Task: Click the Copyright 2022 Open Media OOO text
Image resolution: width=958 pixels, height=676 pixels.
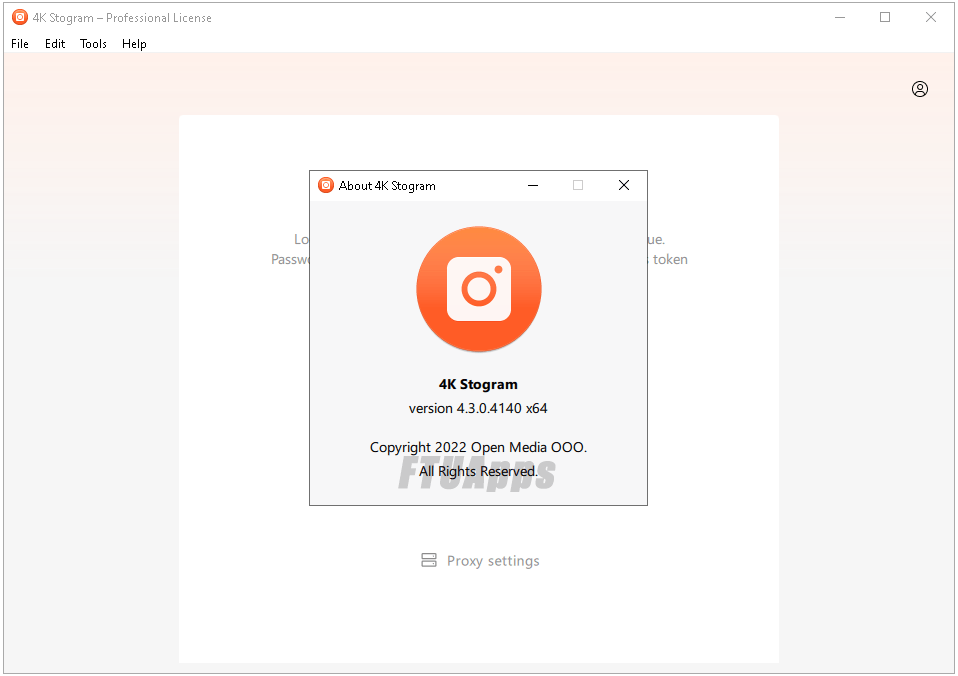Action: (478, 447)
